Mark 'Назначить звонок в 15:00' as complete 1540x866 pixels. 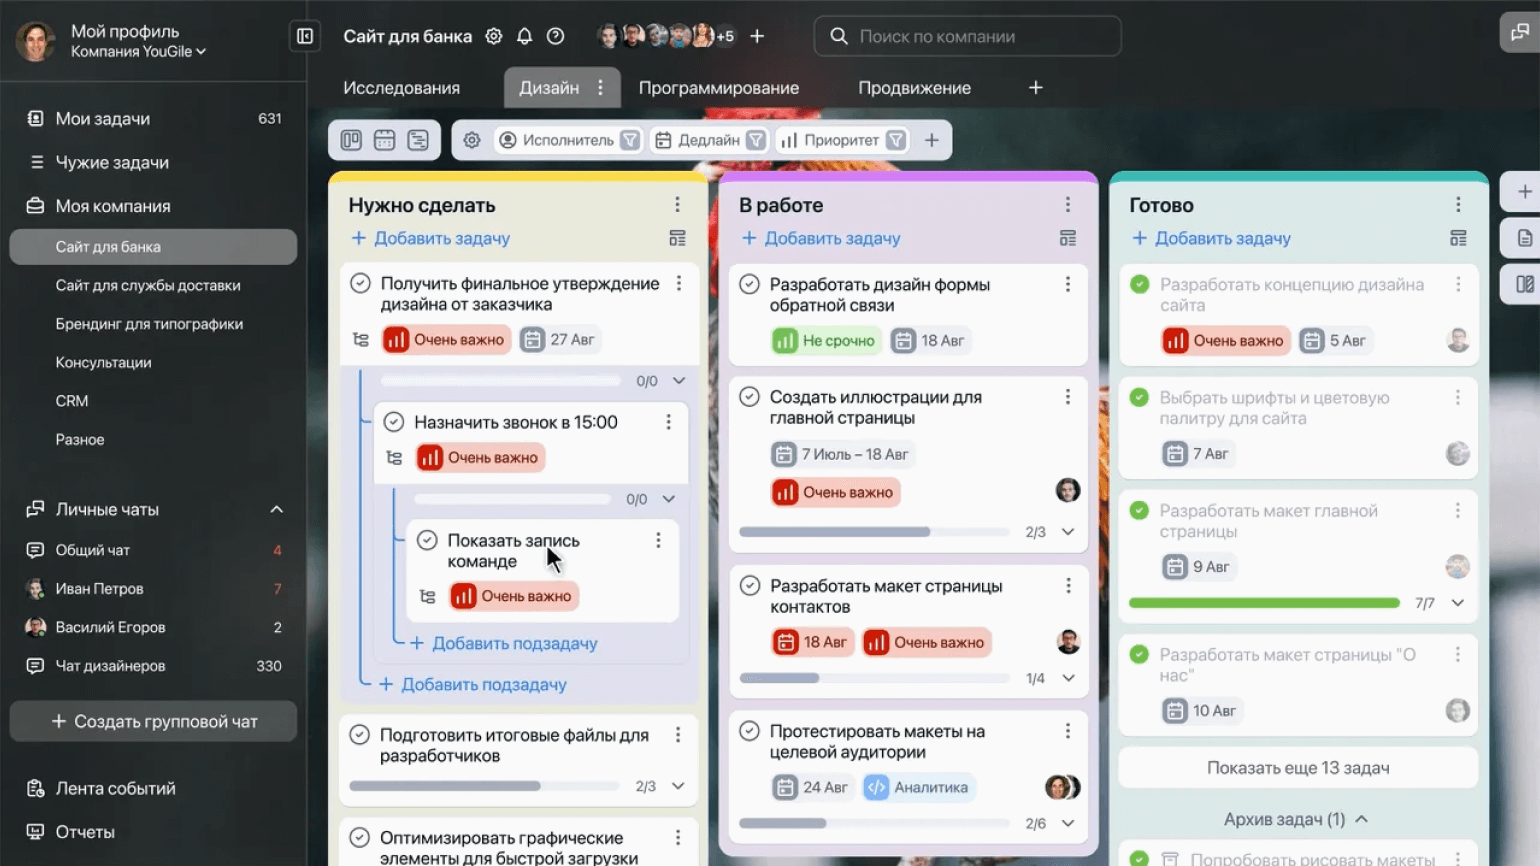[394, 422]
